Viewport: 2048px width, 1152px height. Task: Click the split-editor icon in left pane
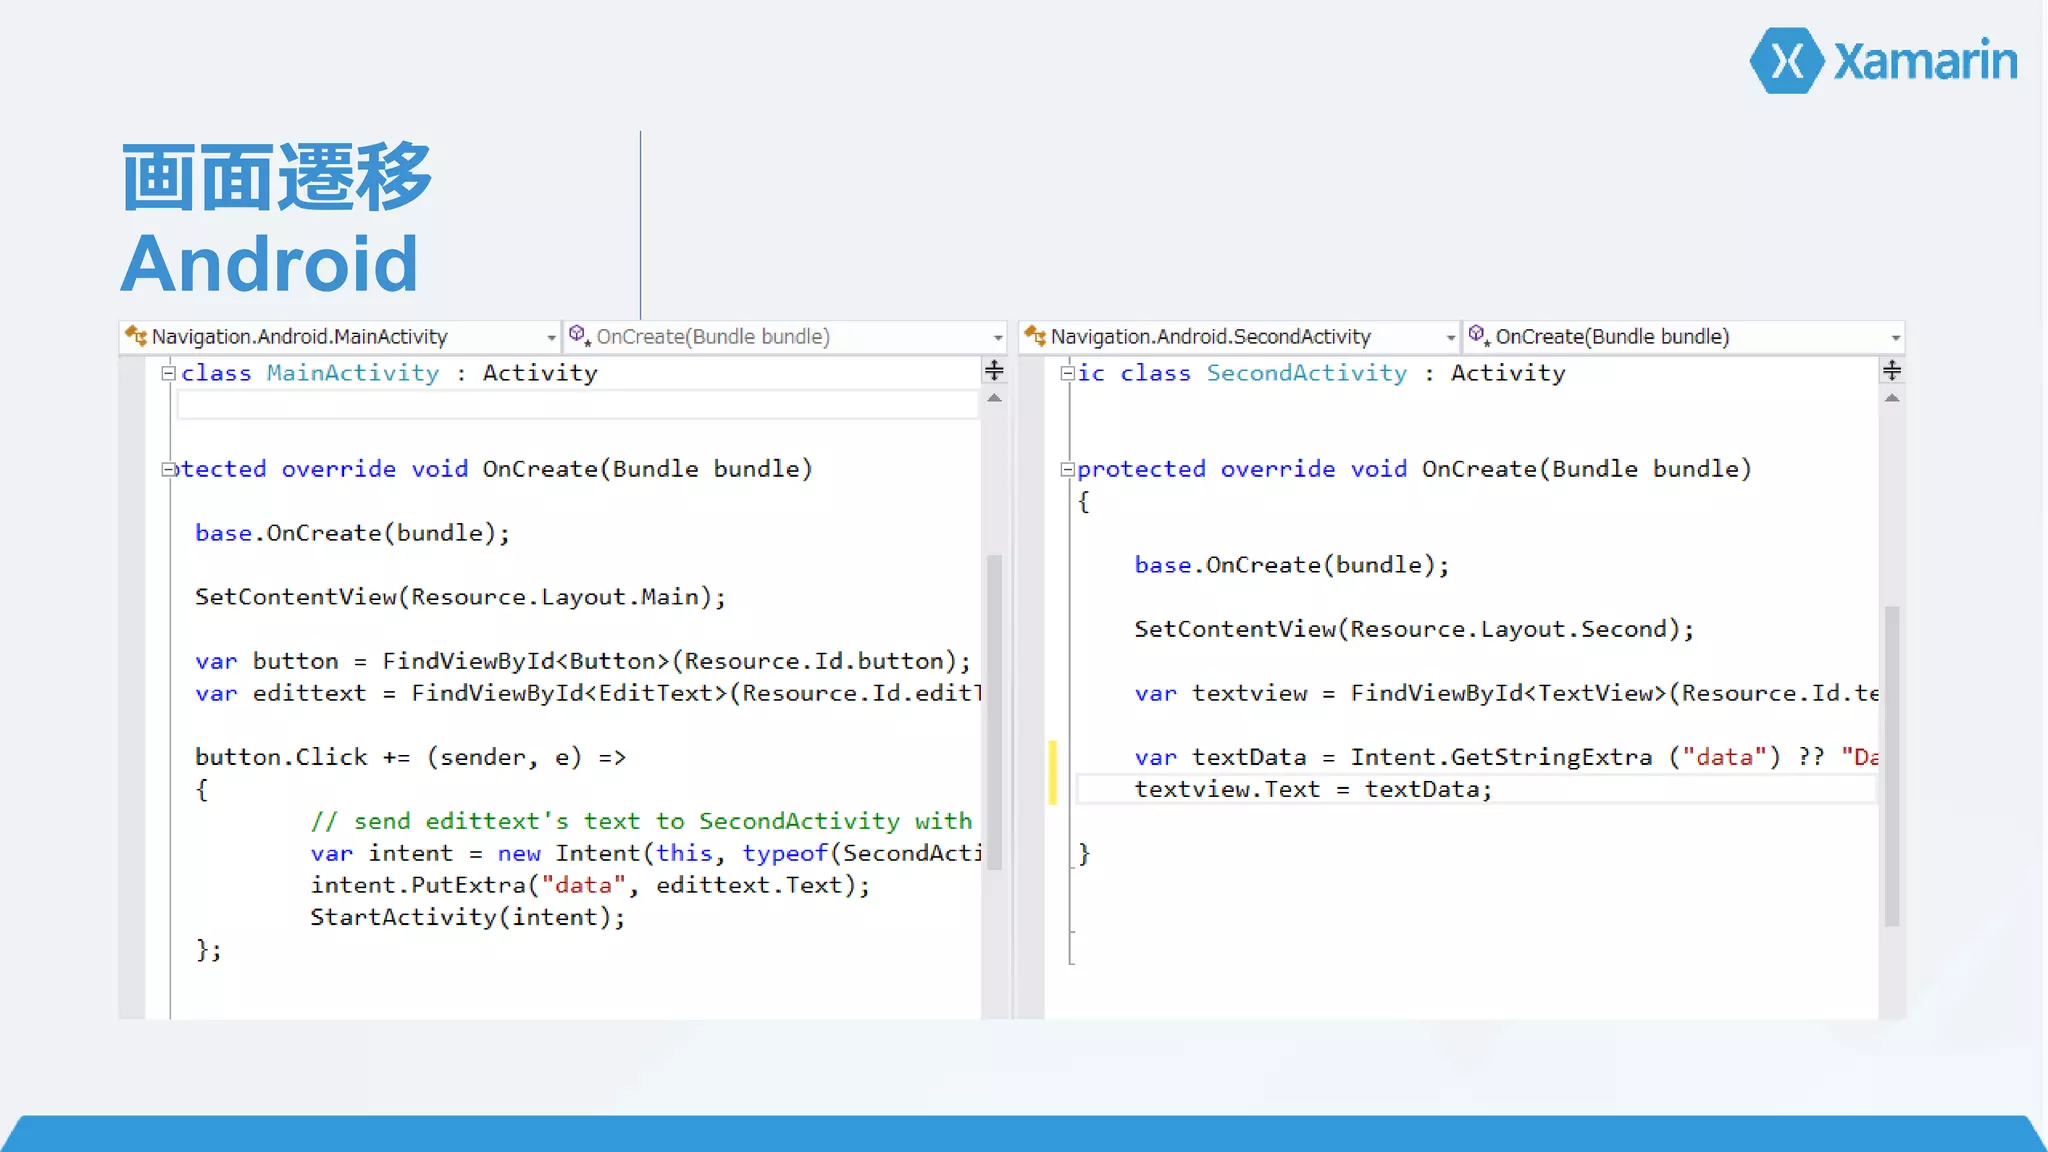(994, 371)
